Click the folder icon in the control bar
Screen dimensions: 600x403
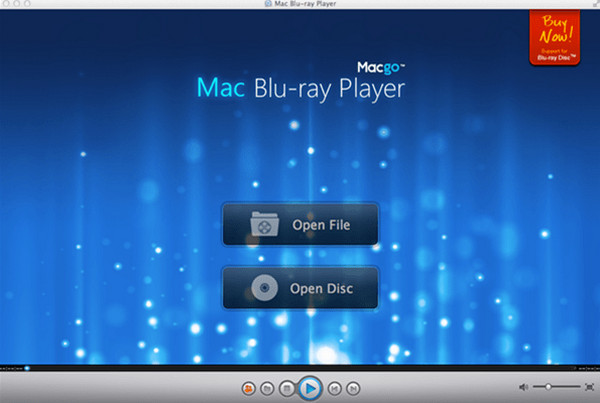tap(267, 389)
